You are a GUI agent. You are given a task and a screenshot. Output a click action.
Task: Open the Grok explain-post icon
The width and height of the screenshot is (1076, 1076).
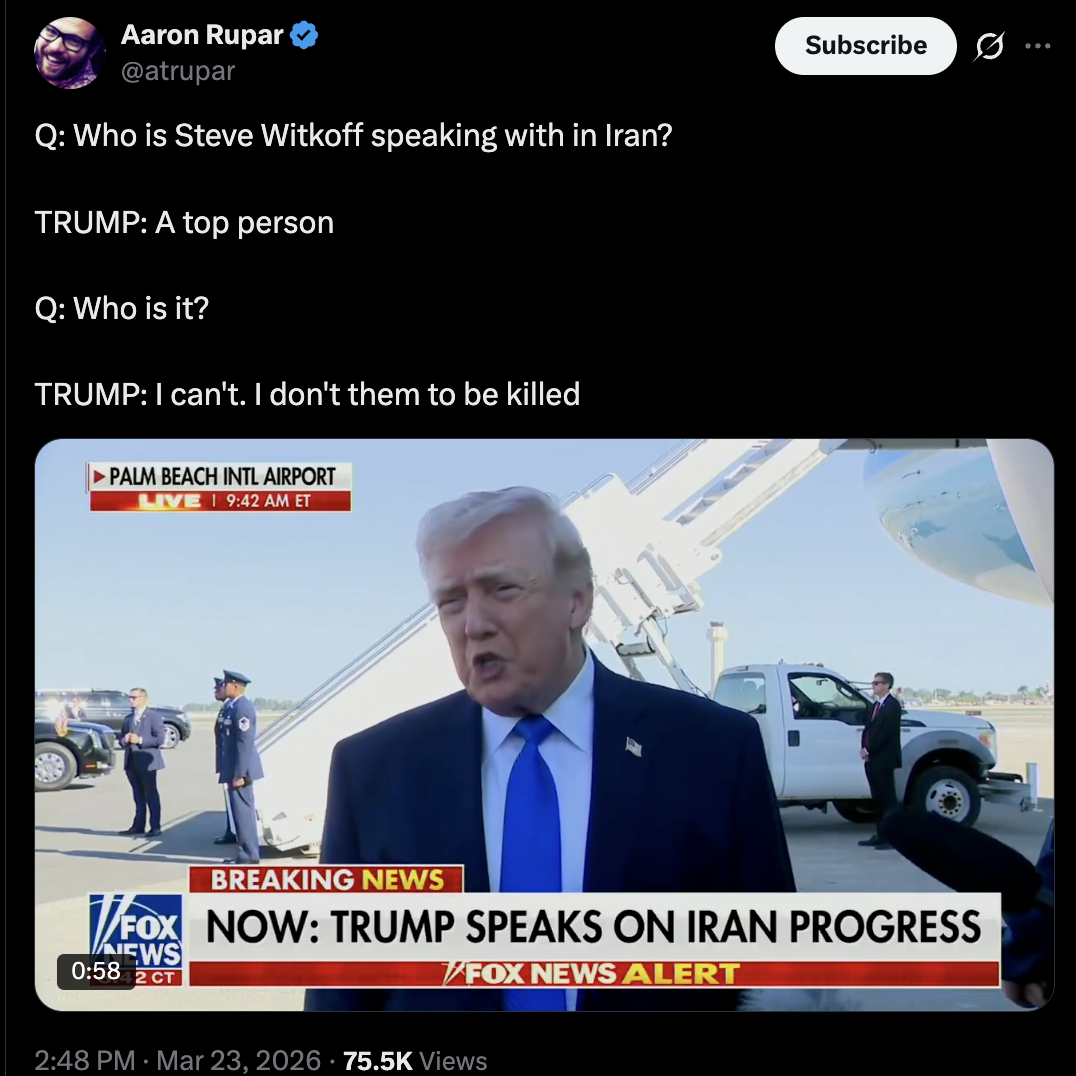point(989,46)
